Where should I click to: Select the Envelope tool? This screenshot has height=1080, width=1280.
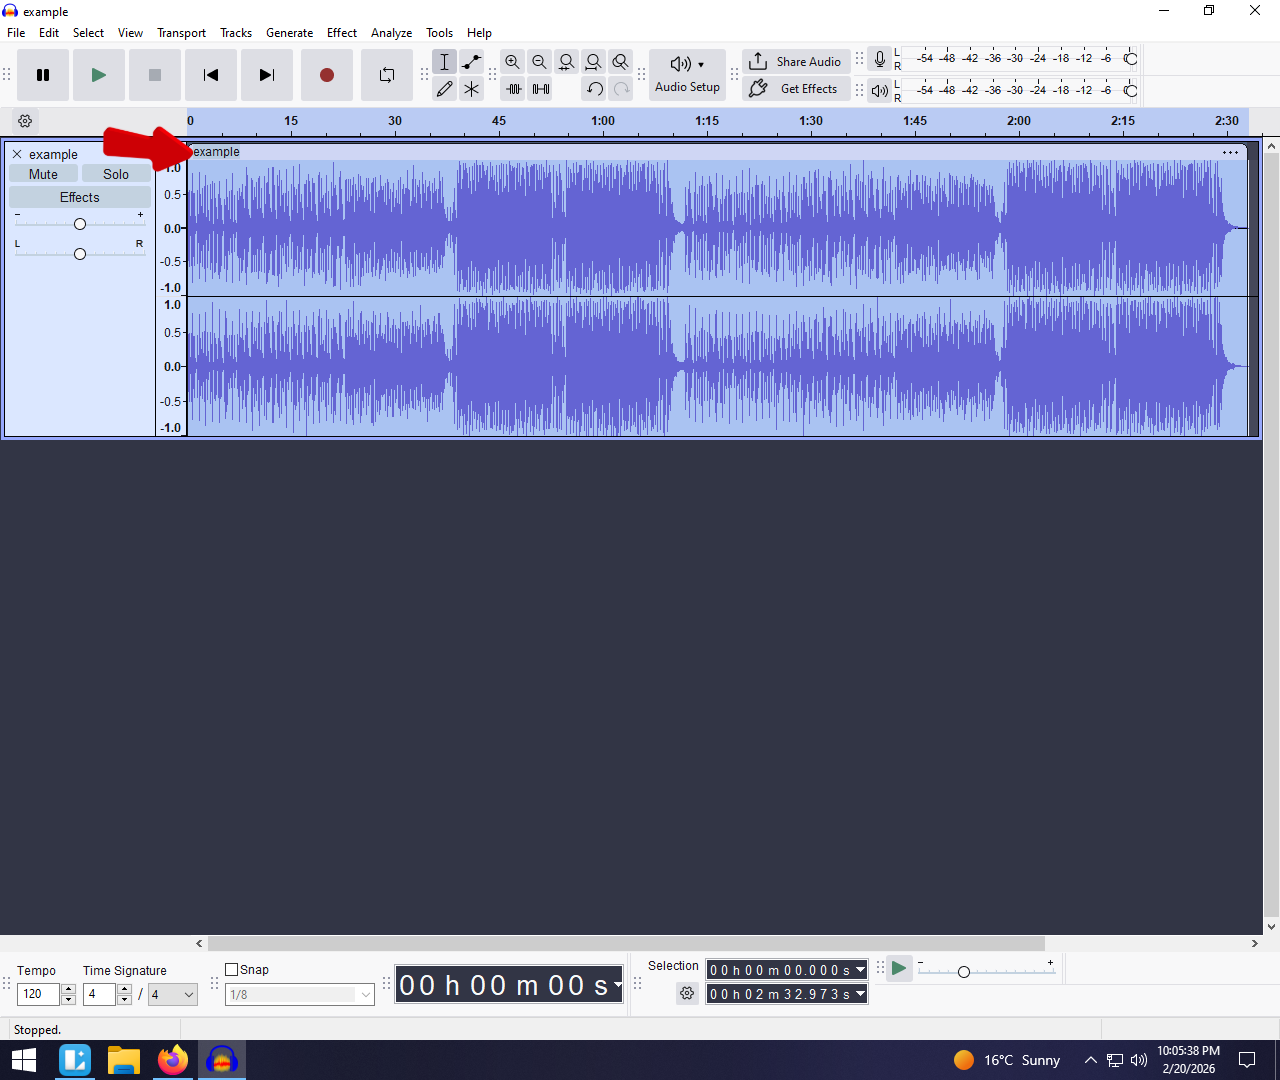[471, 62]
